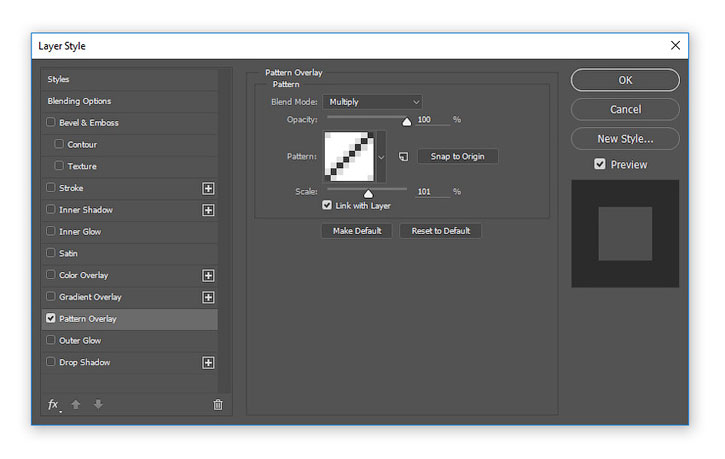This screenshot has height=459, width=725.
Task: Enable the Satin checkbox
Action: tap(50, 252)
